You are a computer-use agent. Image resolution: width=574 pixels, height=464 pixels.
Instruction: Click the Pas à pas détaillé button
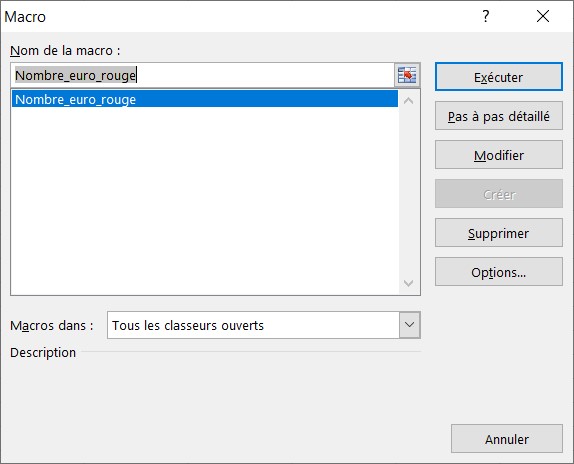tap(499, 116)
